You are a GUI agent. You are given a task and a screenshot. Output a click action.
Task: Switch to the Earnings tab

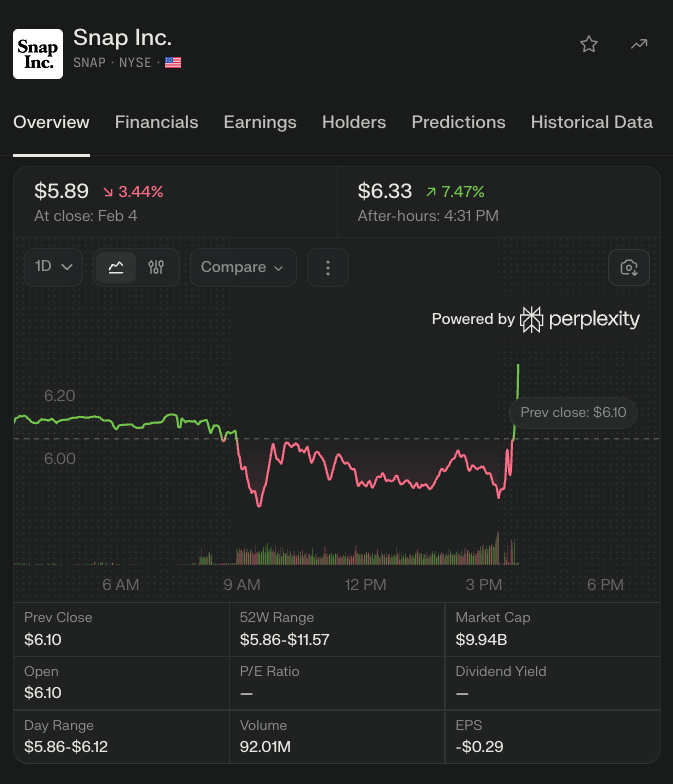(x=260, y=122)
